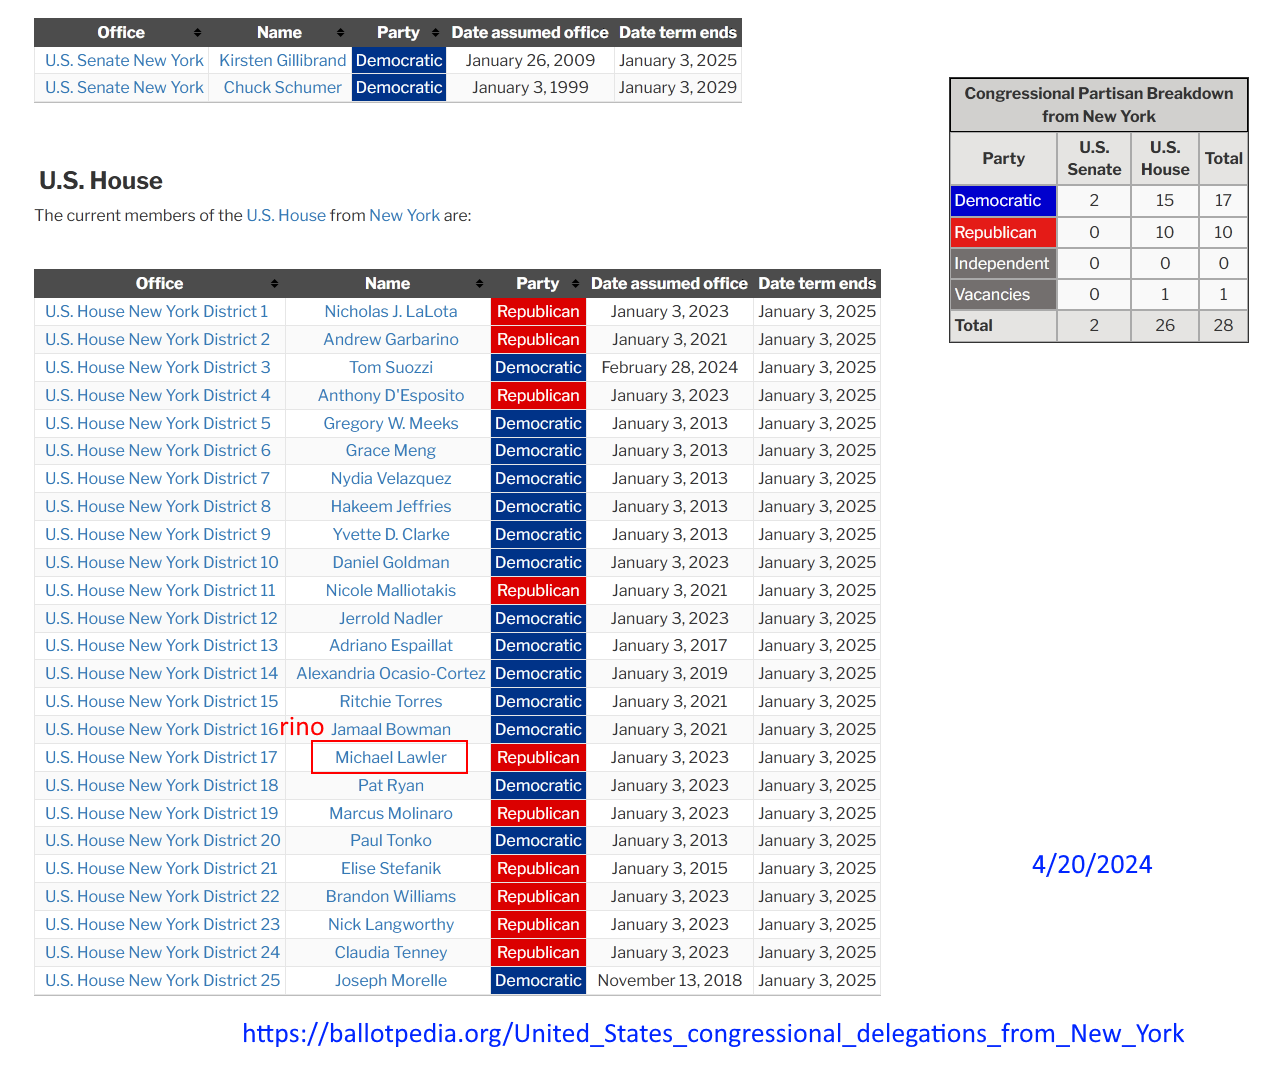
Task: Open Brandon Williams's page
Action: [x=391, y=897]
